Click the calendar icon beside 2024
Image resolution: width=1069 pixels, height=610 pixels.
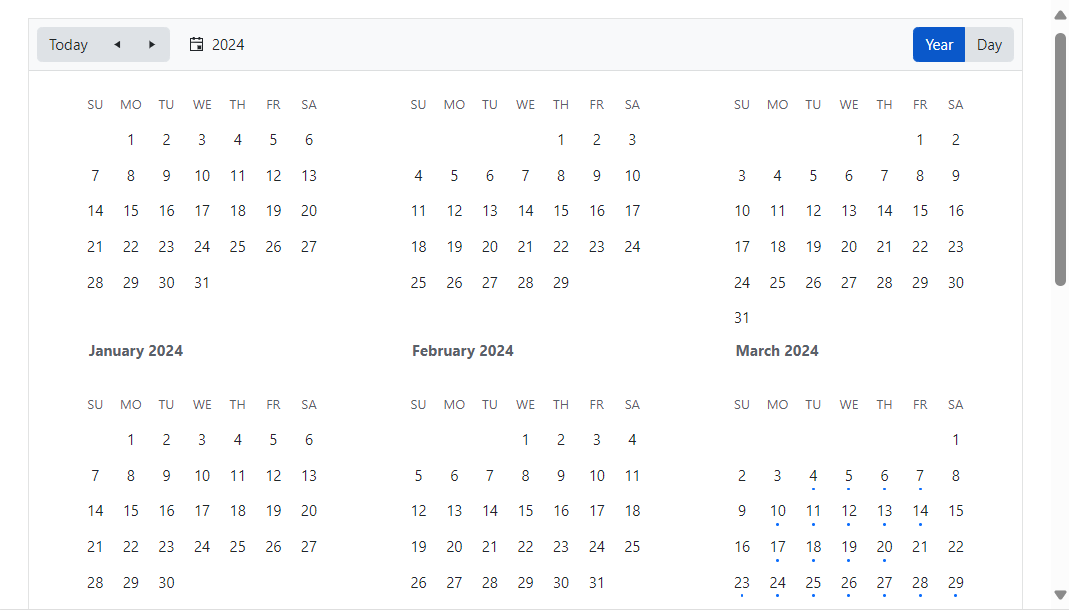coord(197,45)
